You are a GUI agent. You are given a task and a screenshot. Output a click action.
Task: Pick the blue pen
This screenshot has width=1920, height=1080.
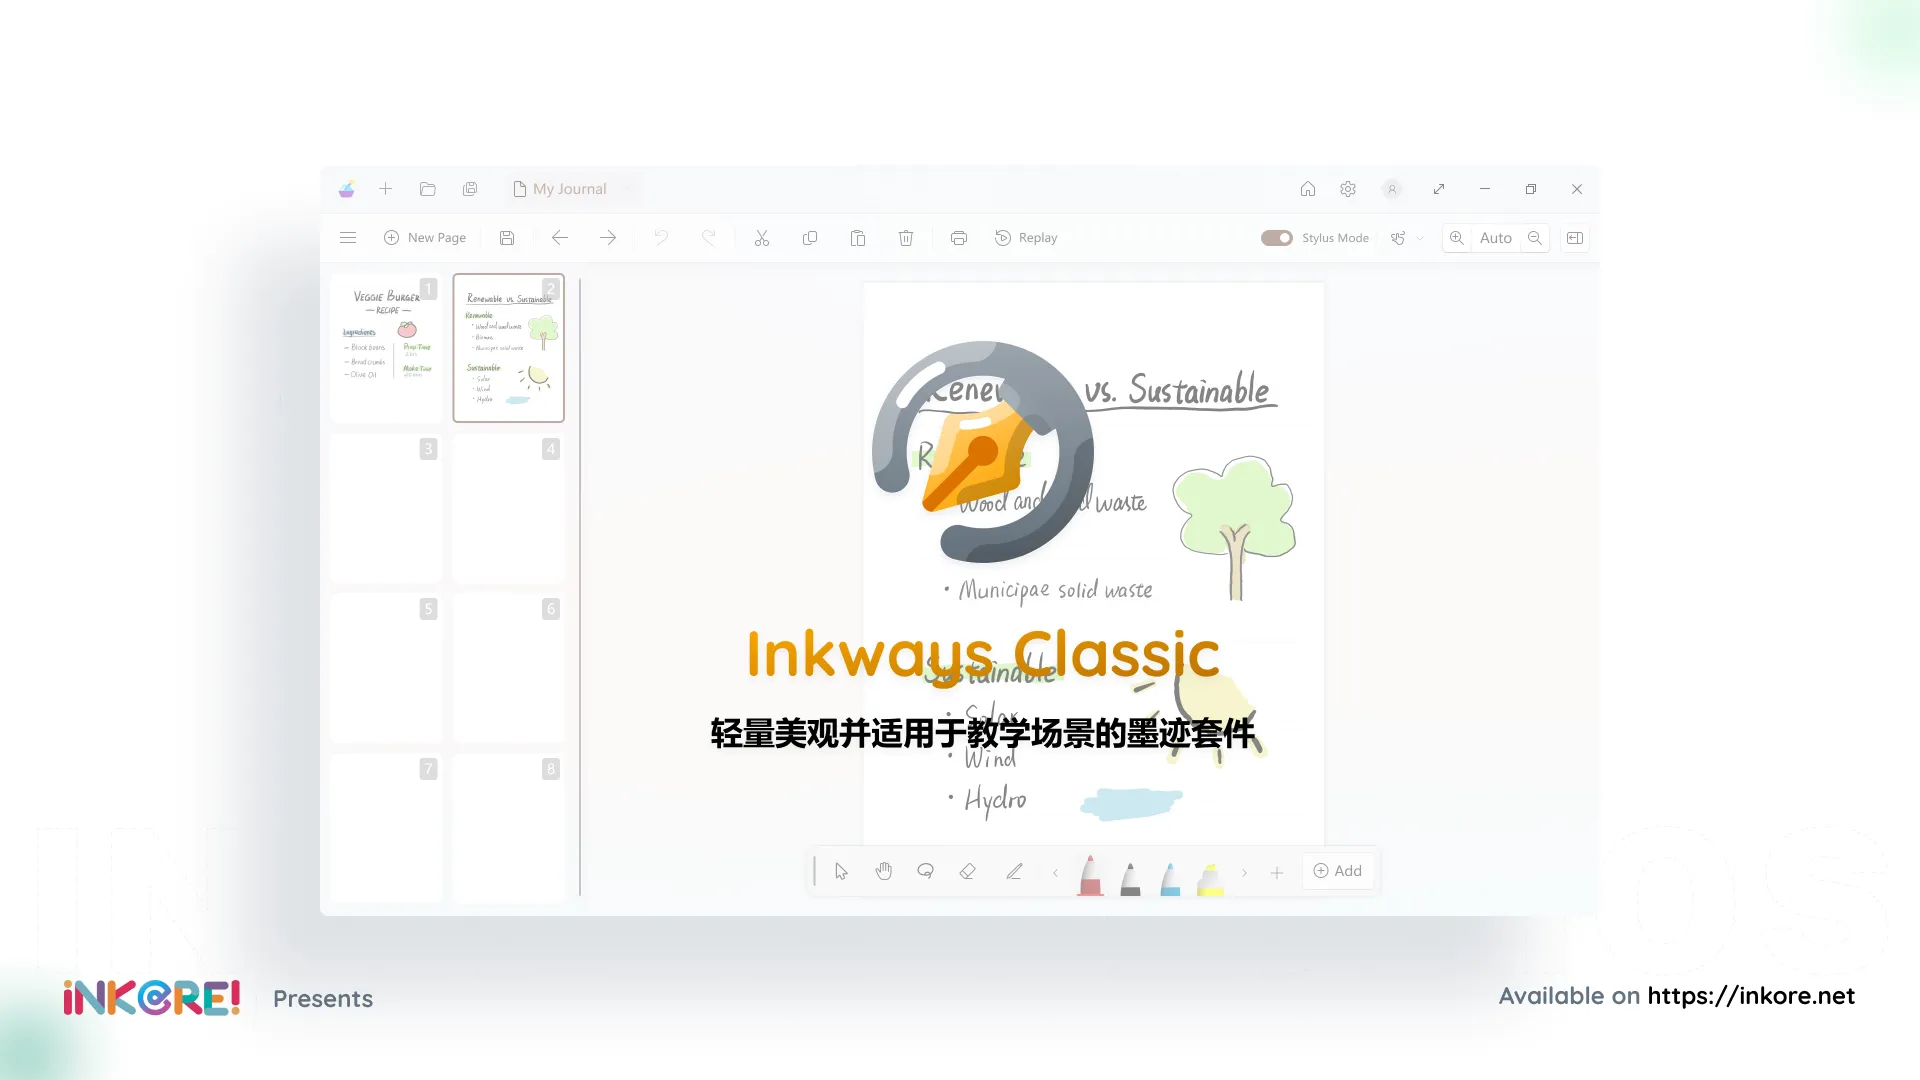(1170, 878)
